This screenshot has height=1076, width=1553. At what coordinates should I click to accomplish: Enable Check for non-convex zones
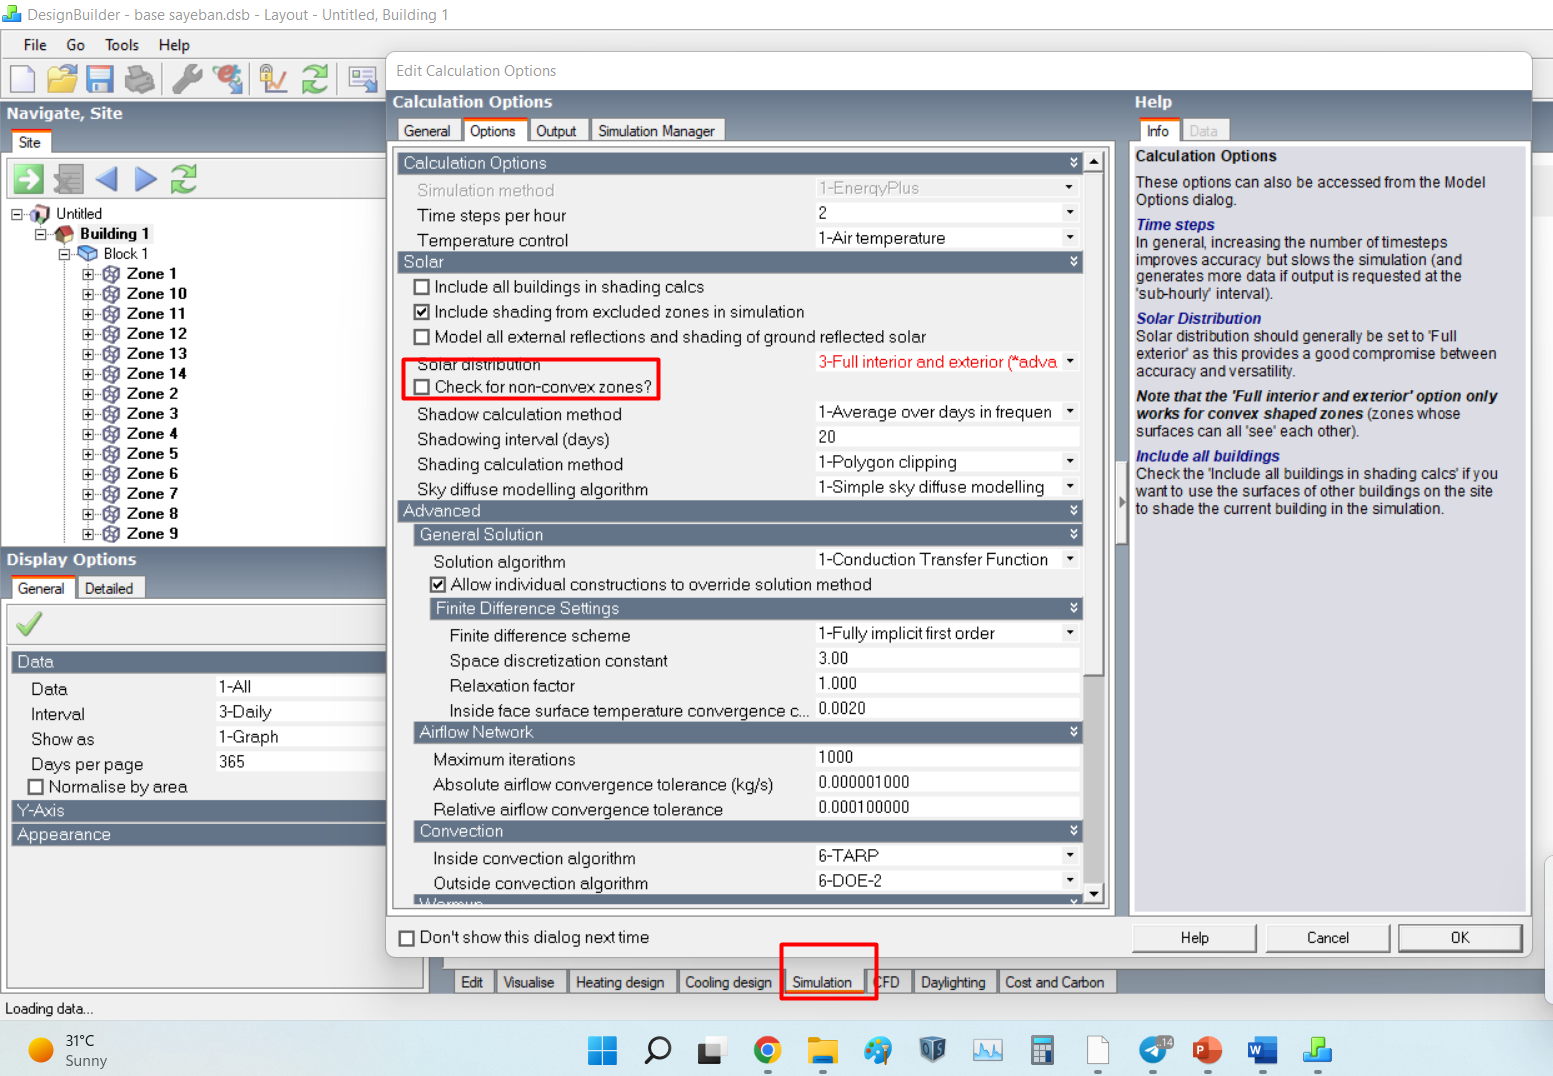pyautogui.click(x=422, y=387)
